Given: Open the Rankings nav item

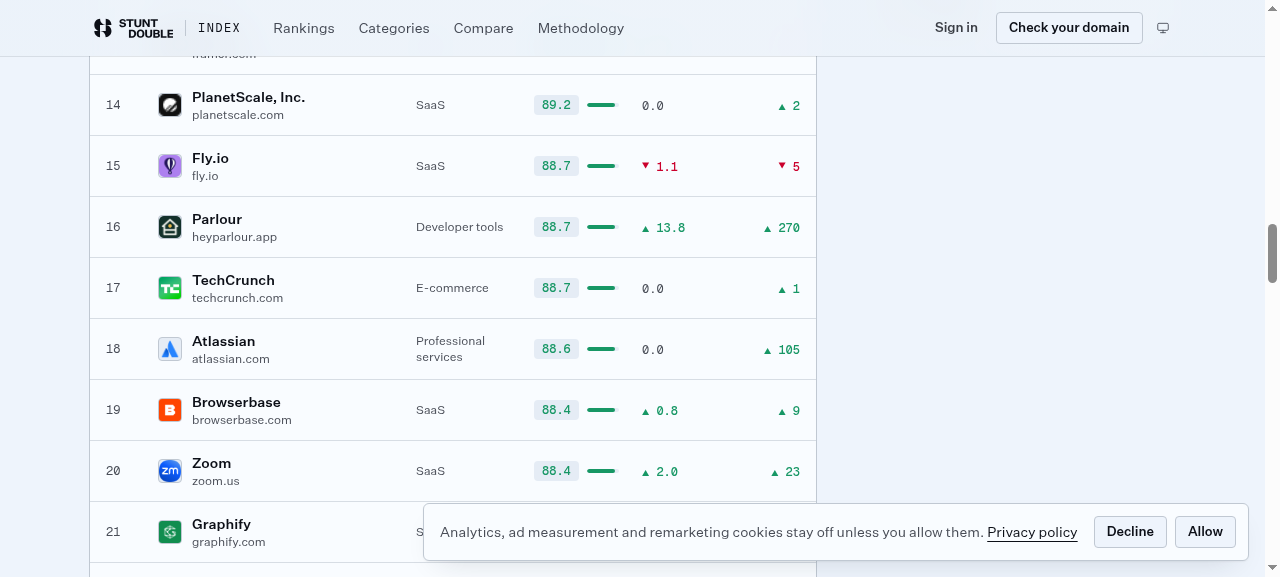Looking at the screenshot, I should (304, 28).
